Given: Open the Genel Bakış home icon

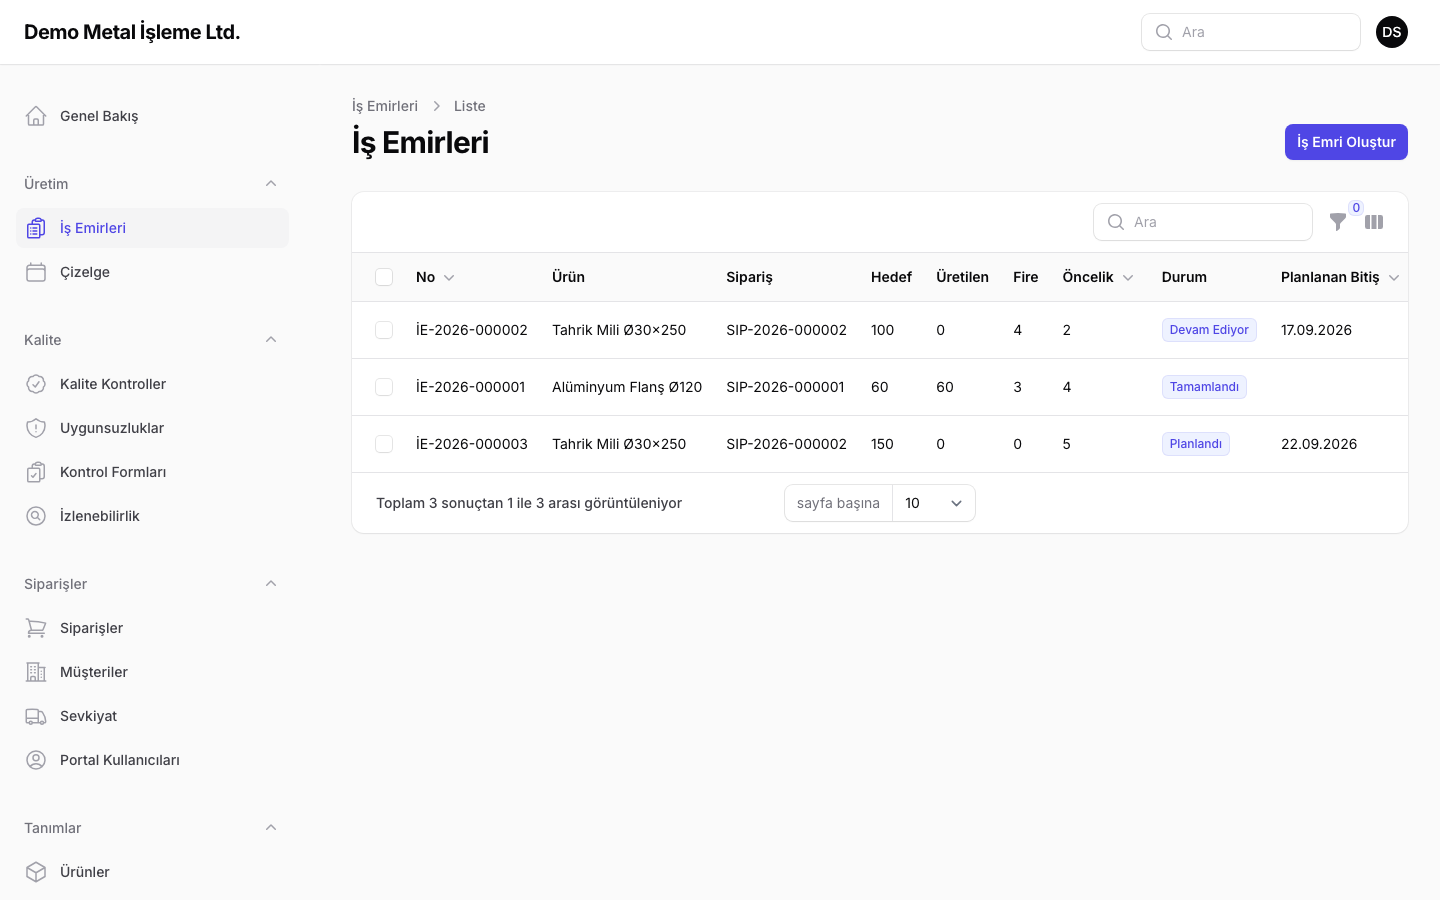Looking at the screenshot, I should (36, 116).
